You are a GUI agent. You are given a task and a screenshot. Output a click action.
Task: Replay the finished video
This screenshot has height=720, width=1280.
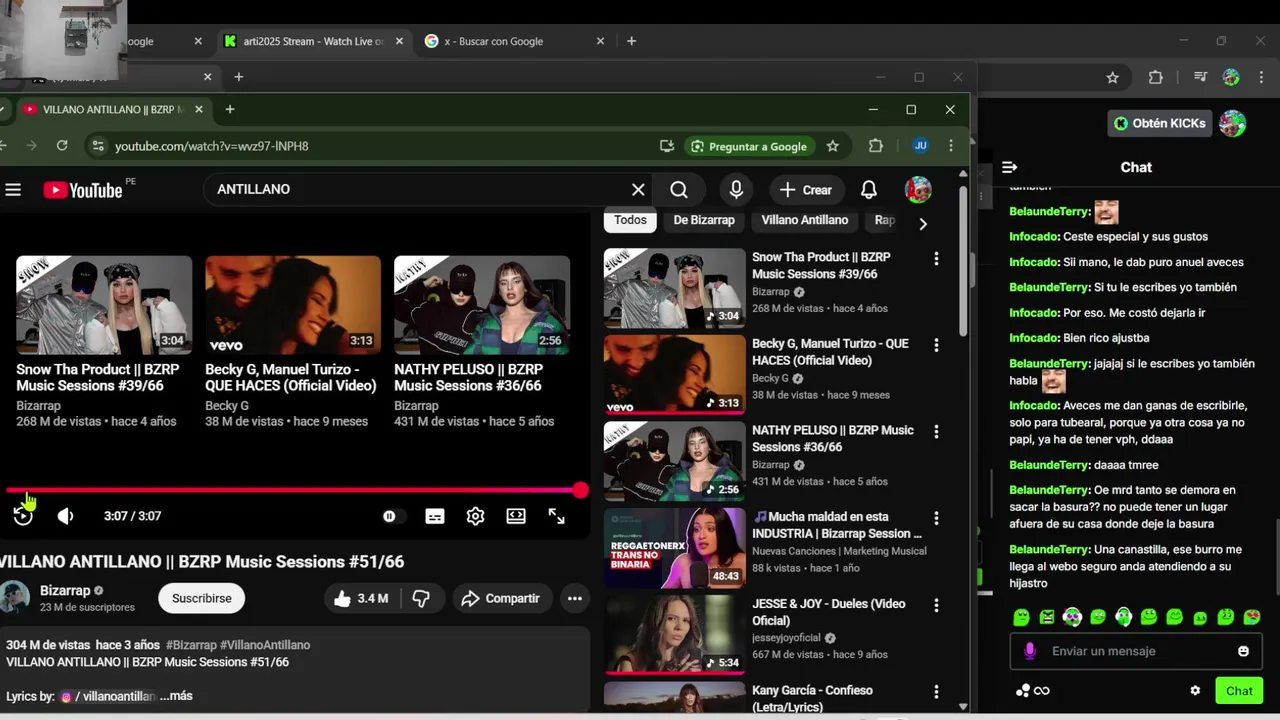pos(23,516)
